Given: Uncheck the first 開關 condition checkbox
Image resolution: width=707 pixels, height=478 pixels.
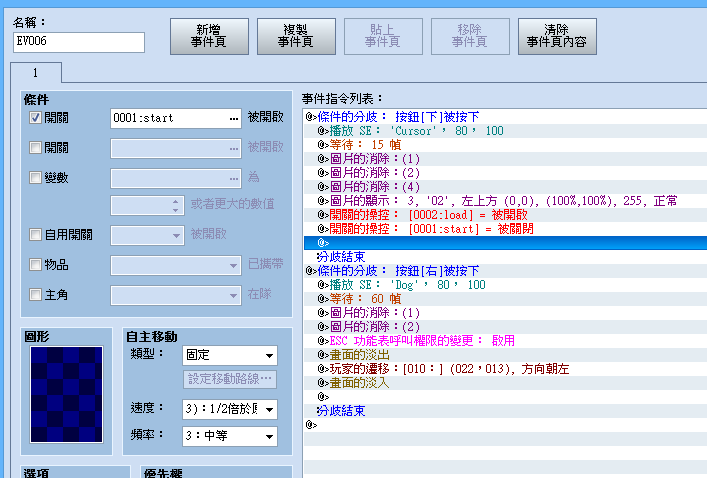Looking at the screenshot, I should tap(35, 118).
